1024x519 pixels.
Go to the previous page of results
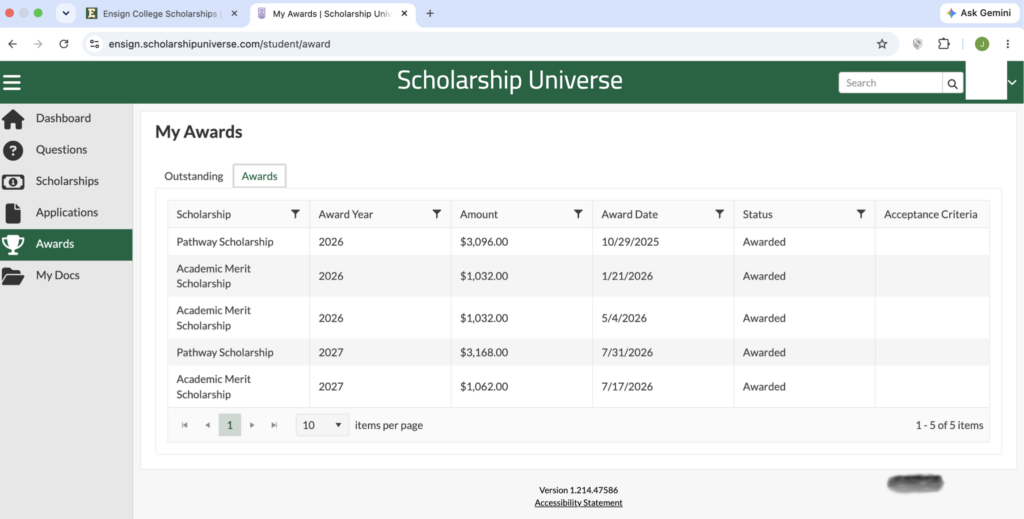click(x=207, y=425)
